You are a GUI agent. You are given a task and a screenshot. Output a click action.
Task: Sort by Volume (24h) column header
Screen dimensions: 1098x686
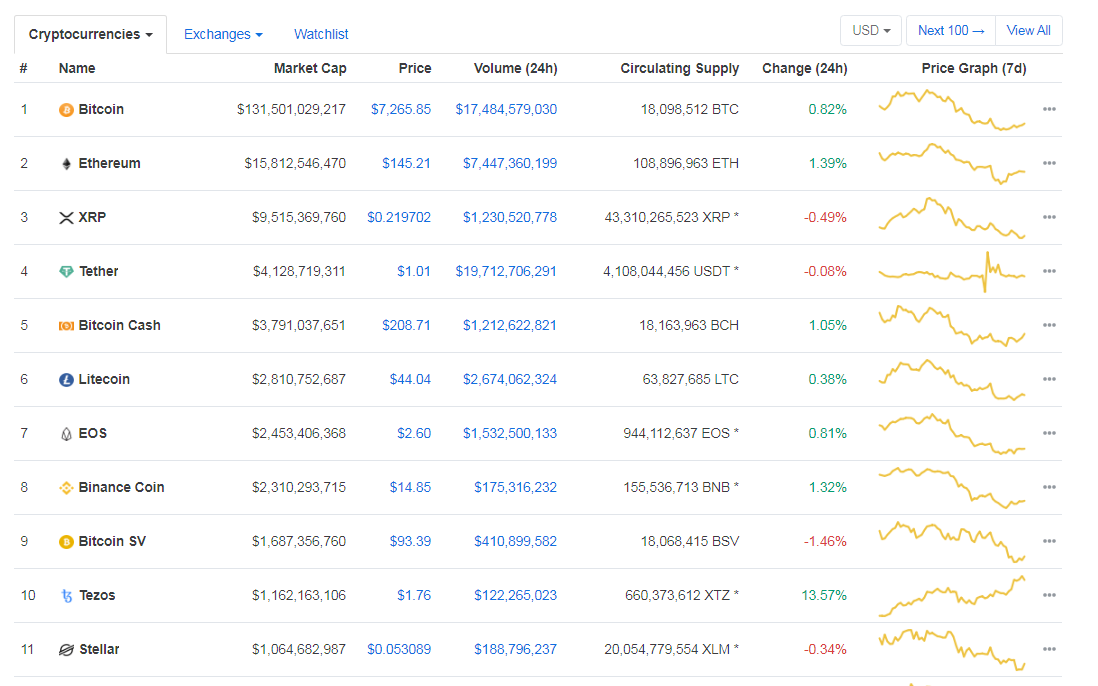tap(515, 69)
